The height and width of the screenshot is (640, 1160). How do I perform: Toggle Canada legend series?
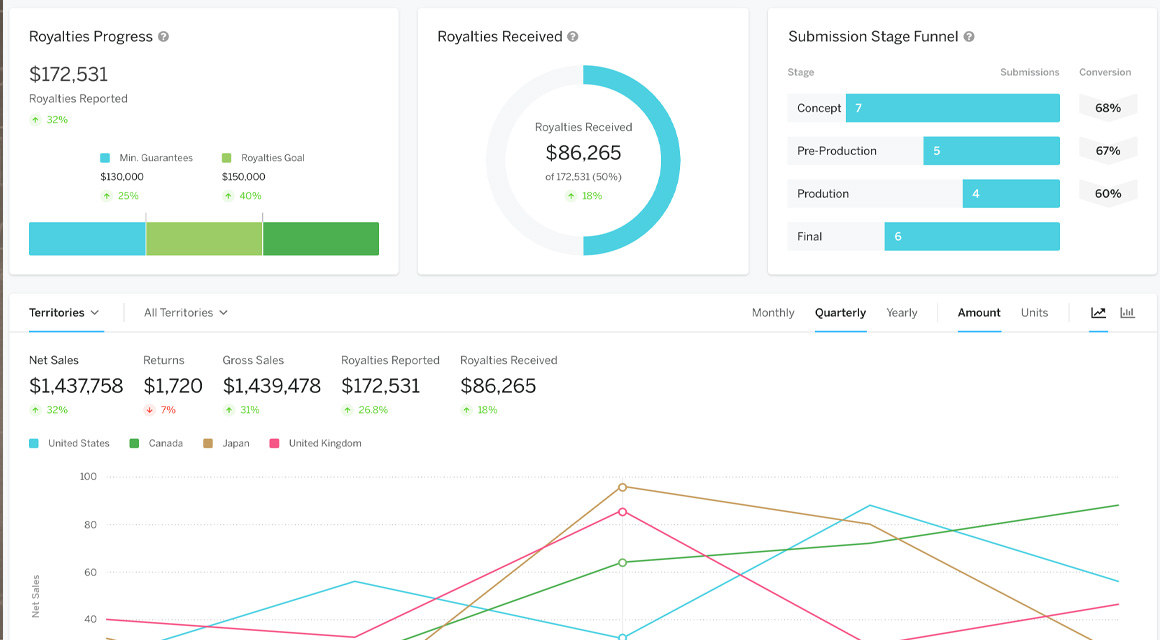(x=156, y=443)
